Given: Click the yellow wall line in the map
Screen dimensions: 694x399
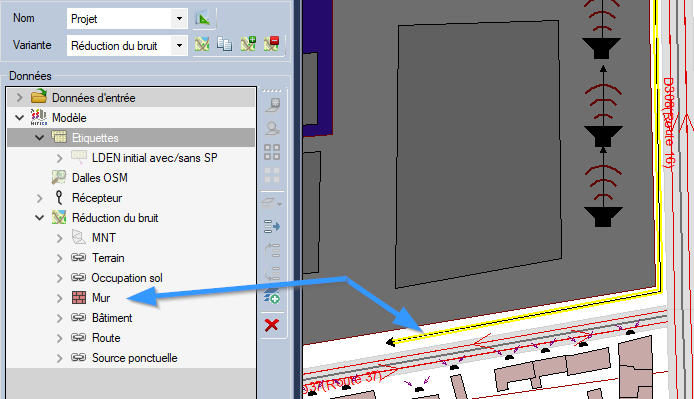Looking at the screenshot, I should pos(527,317).
